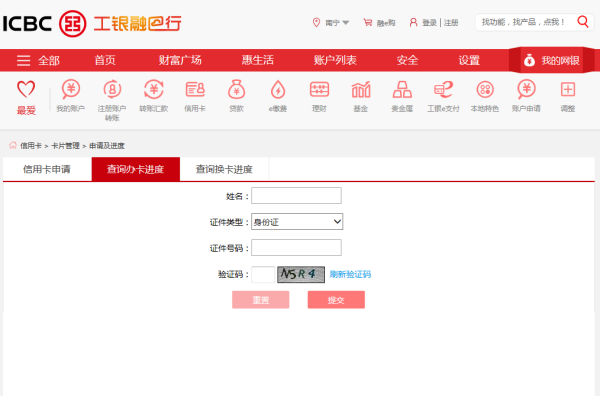Viewport: 600px width, 396px height.
Task: Click the 验证码 captcha input box
Action: click(x=263, y=274)
